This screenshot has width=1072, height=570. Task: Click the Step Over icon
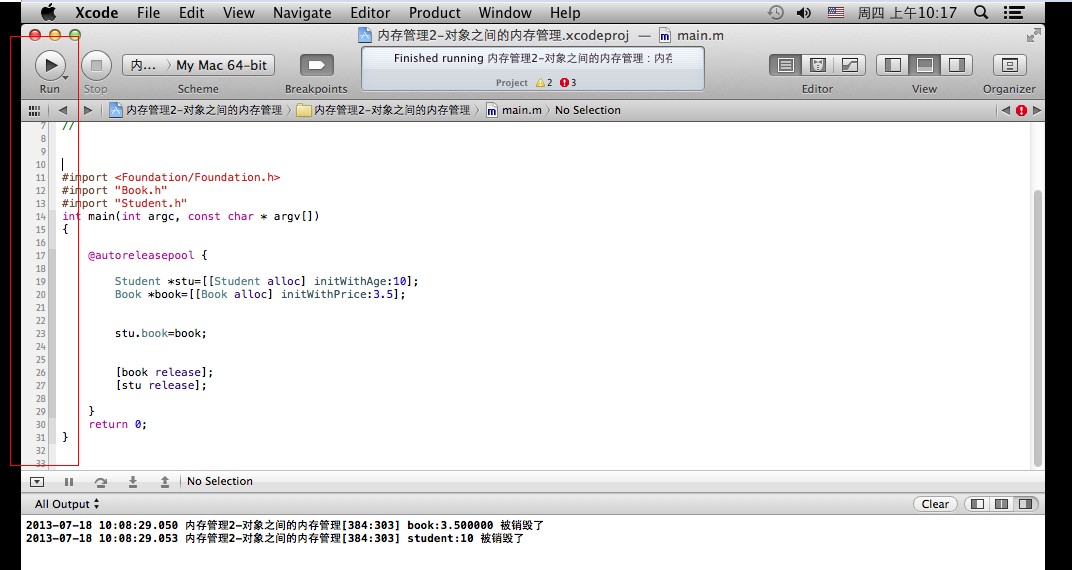100,482
